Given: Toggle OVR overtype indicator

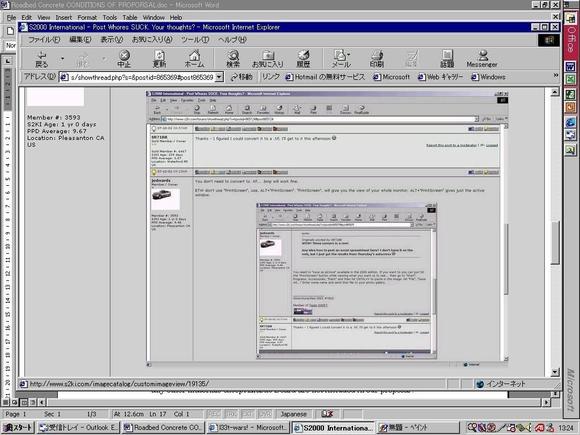Looking at the screenshot, I should 265,414.
